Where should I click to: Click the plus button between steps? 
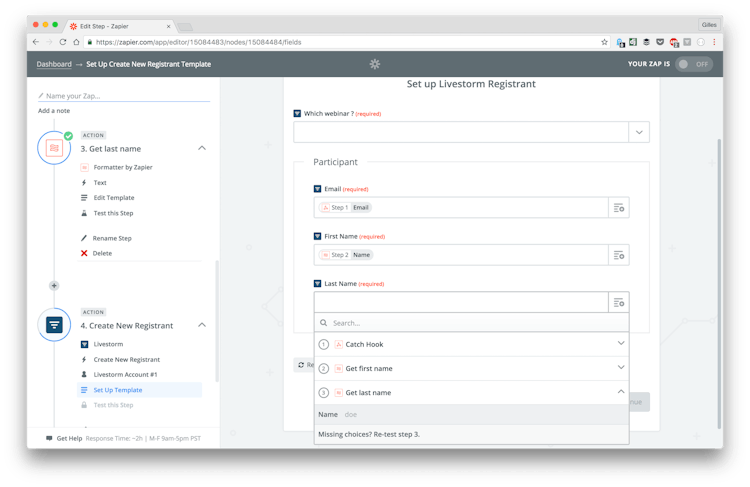coord(54,285)
